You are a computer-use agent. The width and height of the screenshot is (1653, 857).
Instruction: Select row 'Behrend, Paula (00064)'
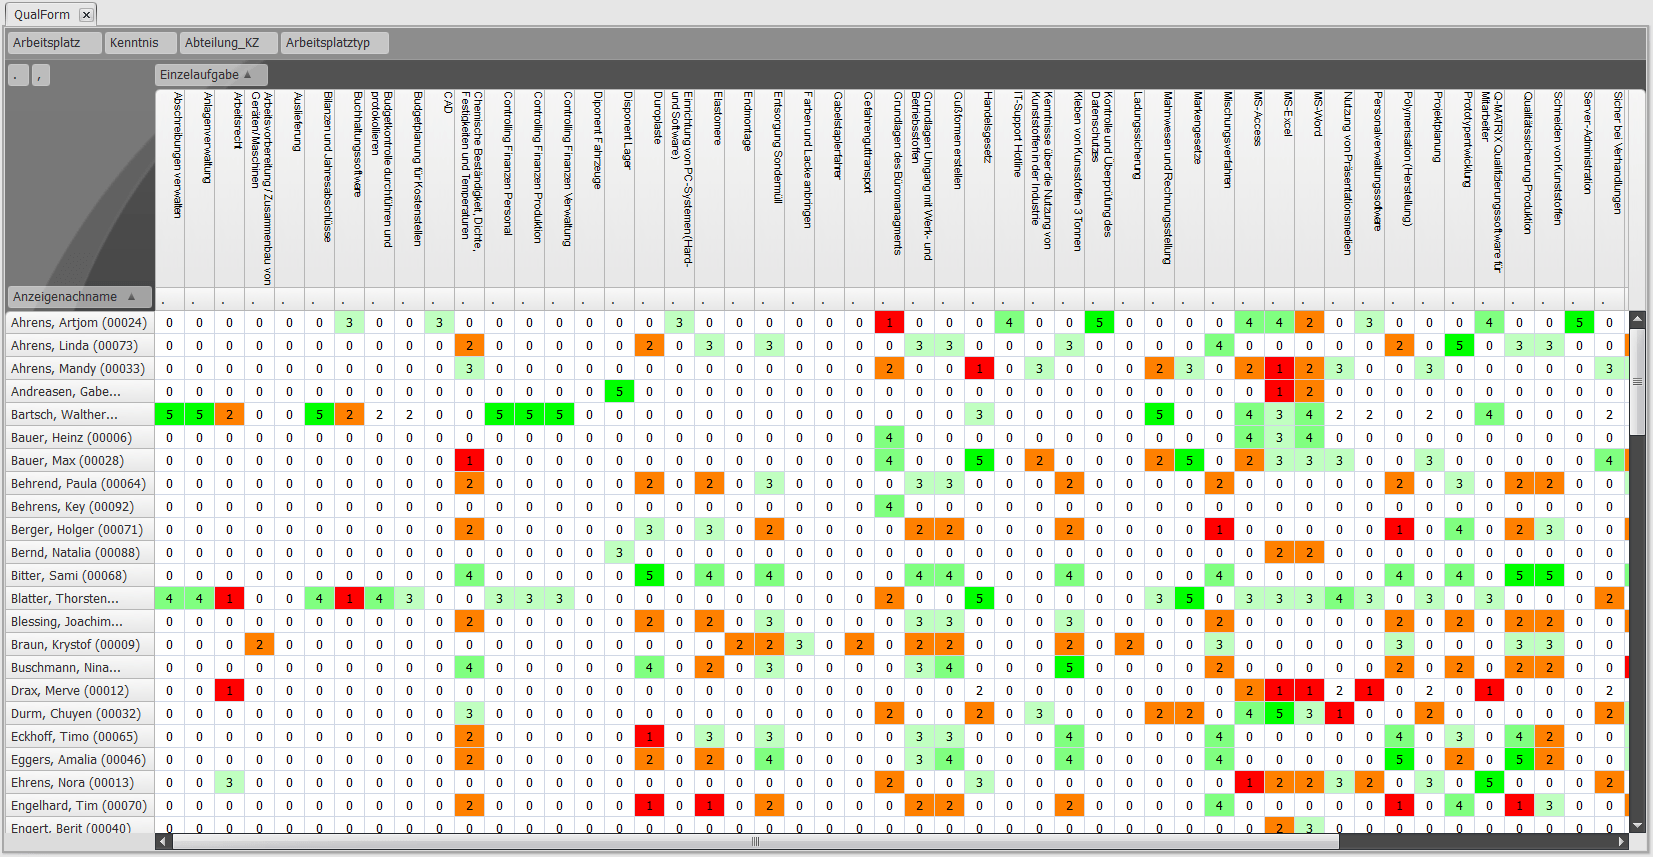[x=80, y=484]
